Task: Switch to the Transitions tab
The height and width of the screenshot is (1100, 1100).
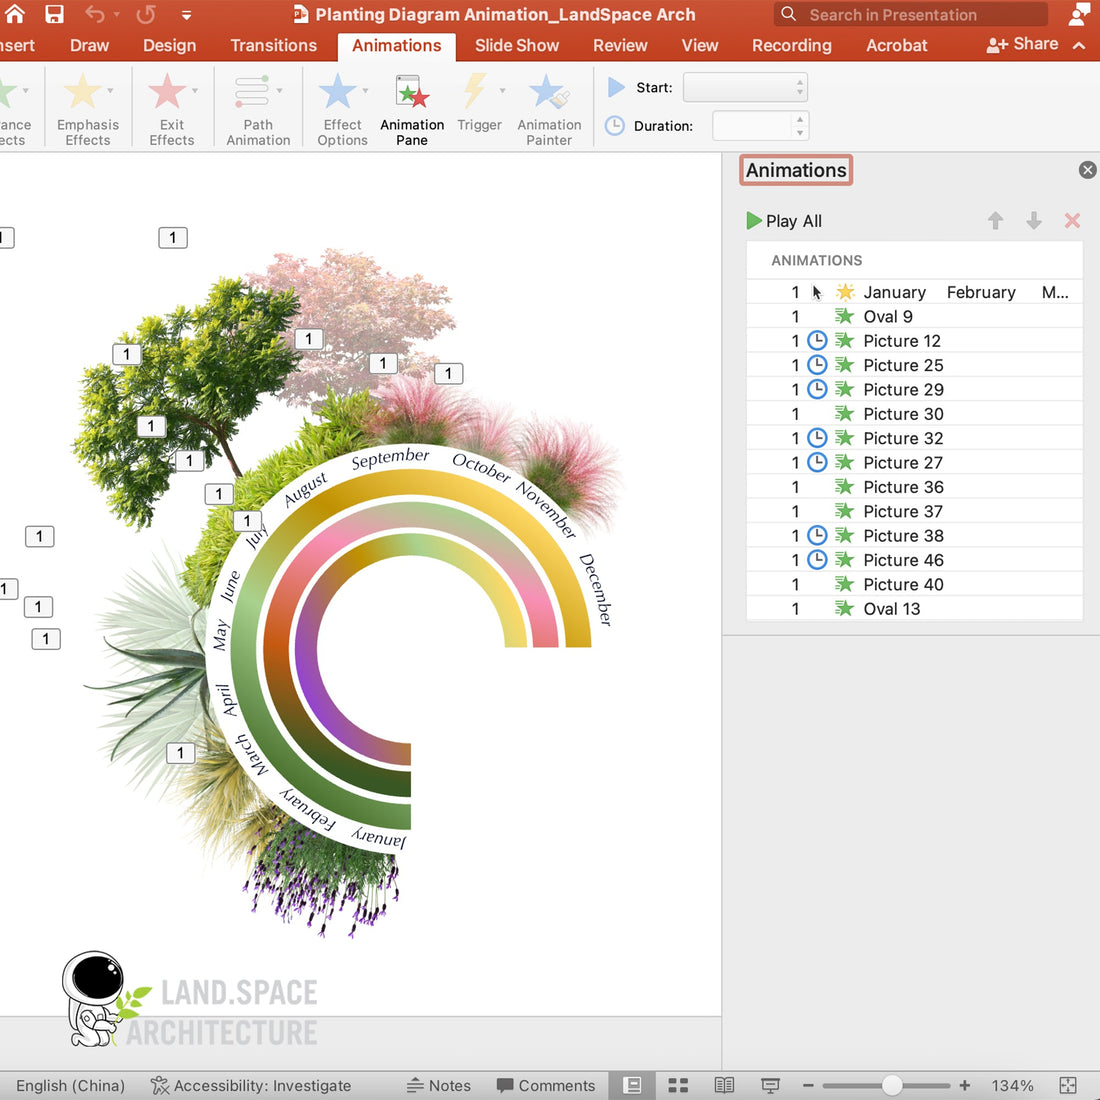Action: pyautogui.click(x=273, y=45)
